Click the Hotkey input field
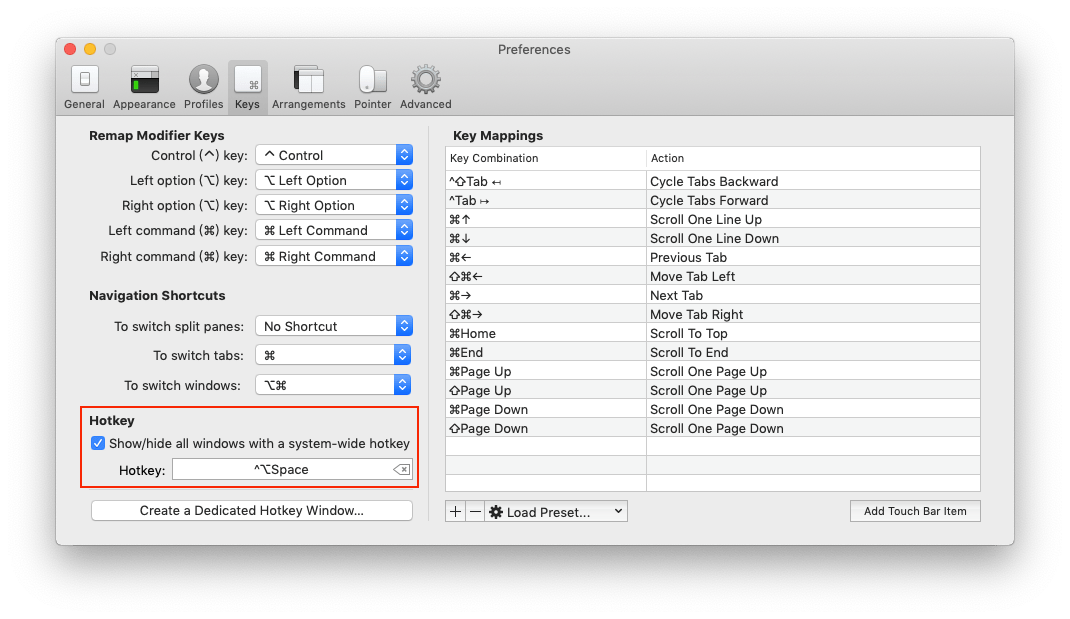Viewport: 1070px width, 619px height. point(280,469)
